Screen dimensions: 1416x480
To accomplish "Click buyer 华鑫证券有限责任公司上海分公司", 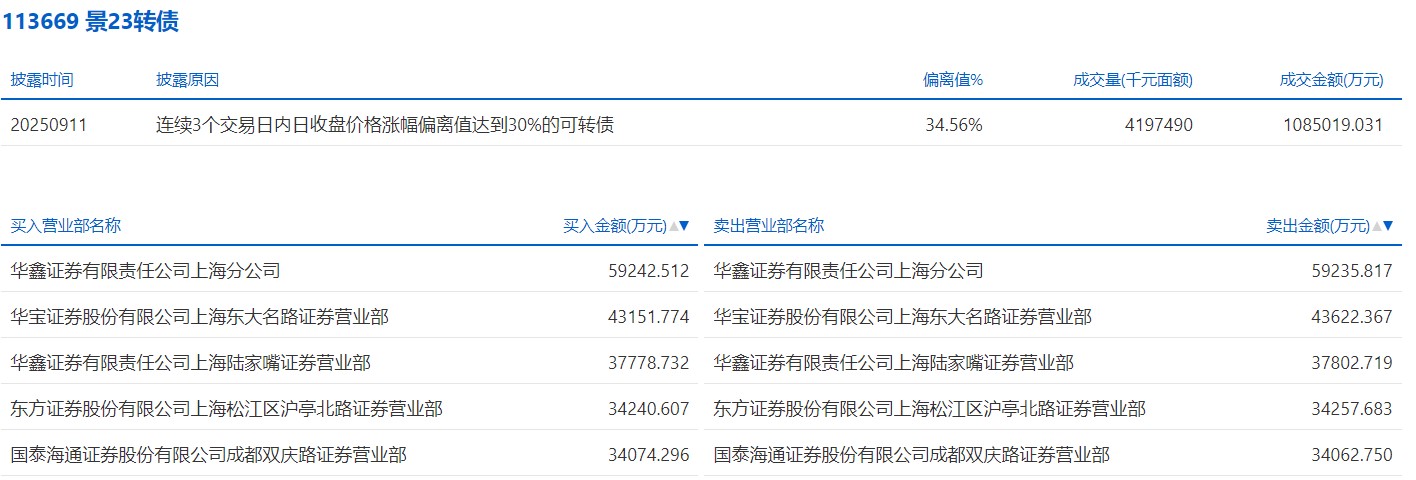I will tap(145, 270).
